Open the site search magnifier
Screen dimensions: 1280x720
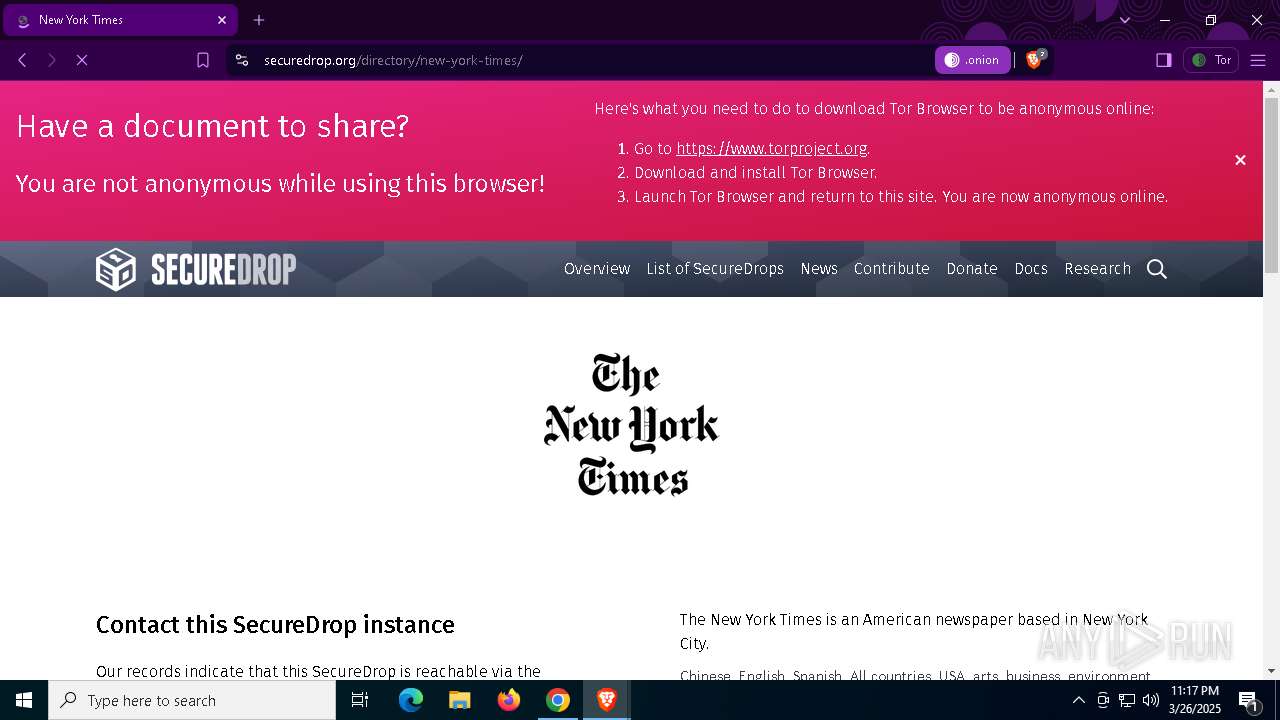[x=1157, y=268]
